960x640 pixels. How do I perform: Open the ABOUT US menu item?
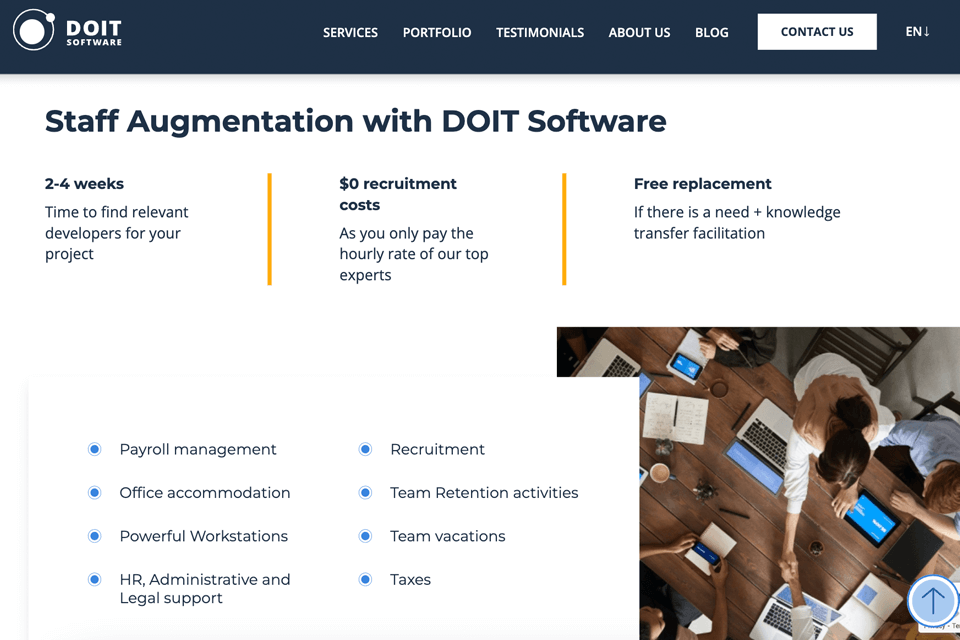click(639, 32)
